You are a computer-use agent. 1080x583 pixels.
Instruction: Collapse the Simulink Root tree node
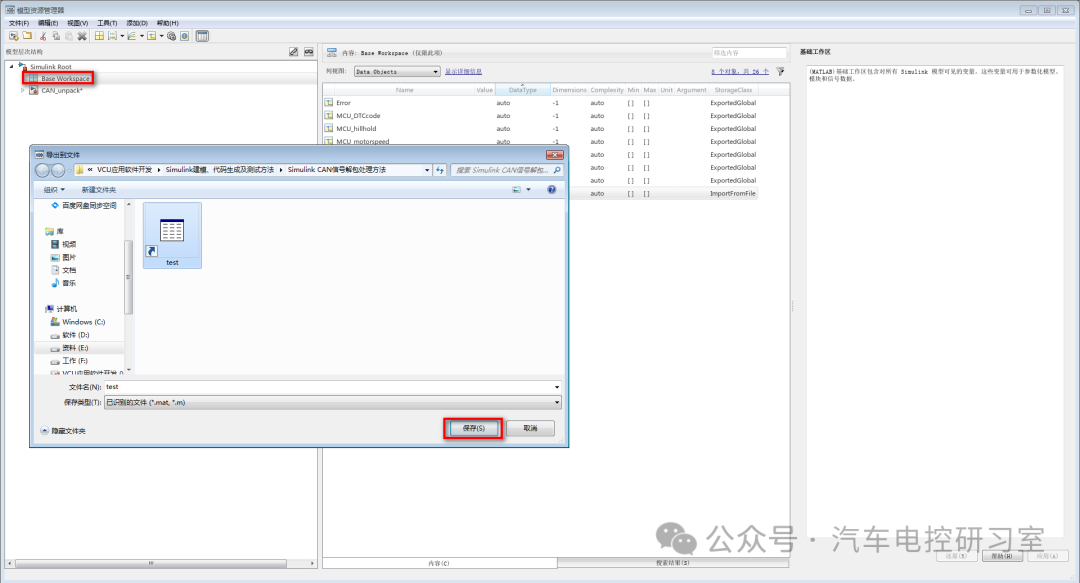[11, 67]
